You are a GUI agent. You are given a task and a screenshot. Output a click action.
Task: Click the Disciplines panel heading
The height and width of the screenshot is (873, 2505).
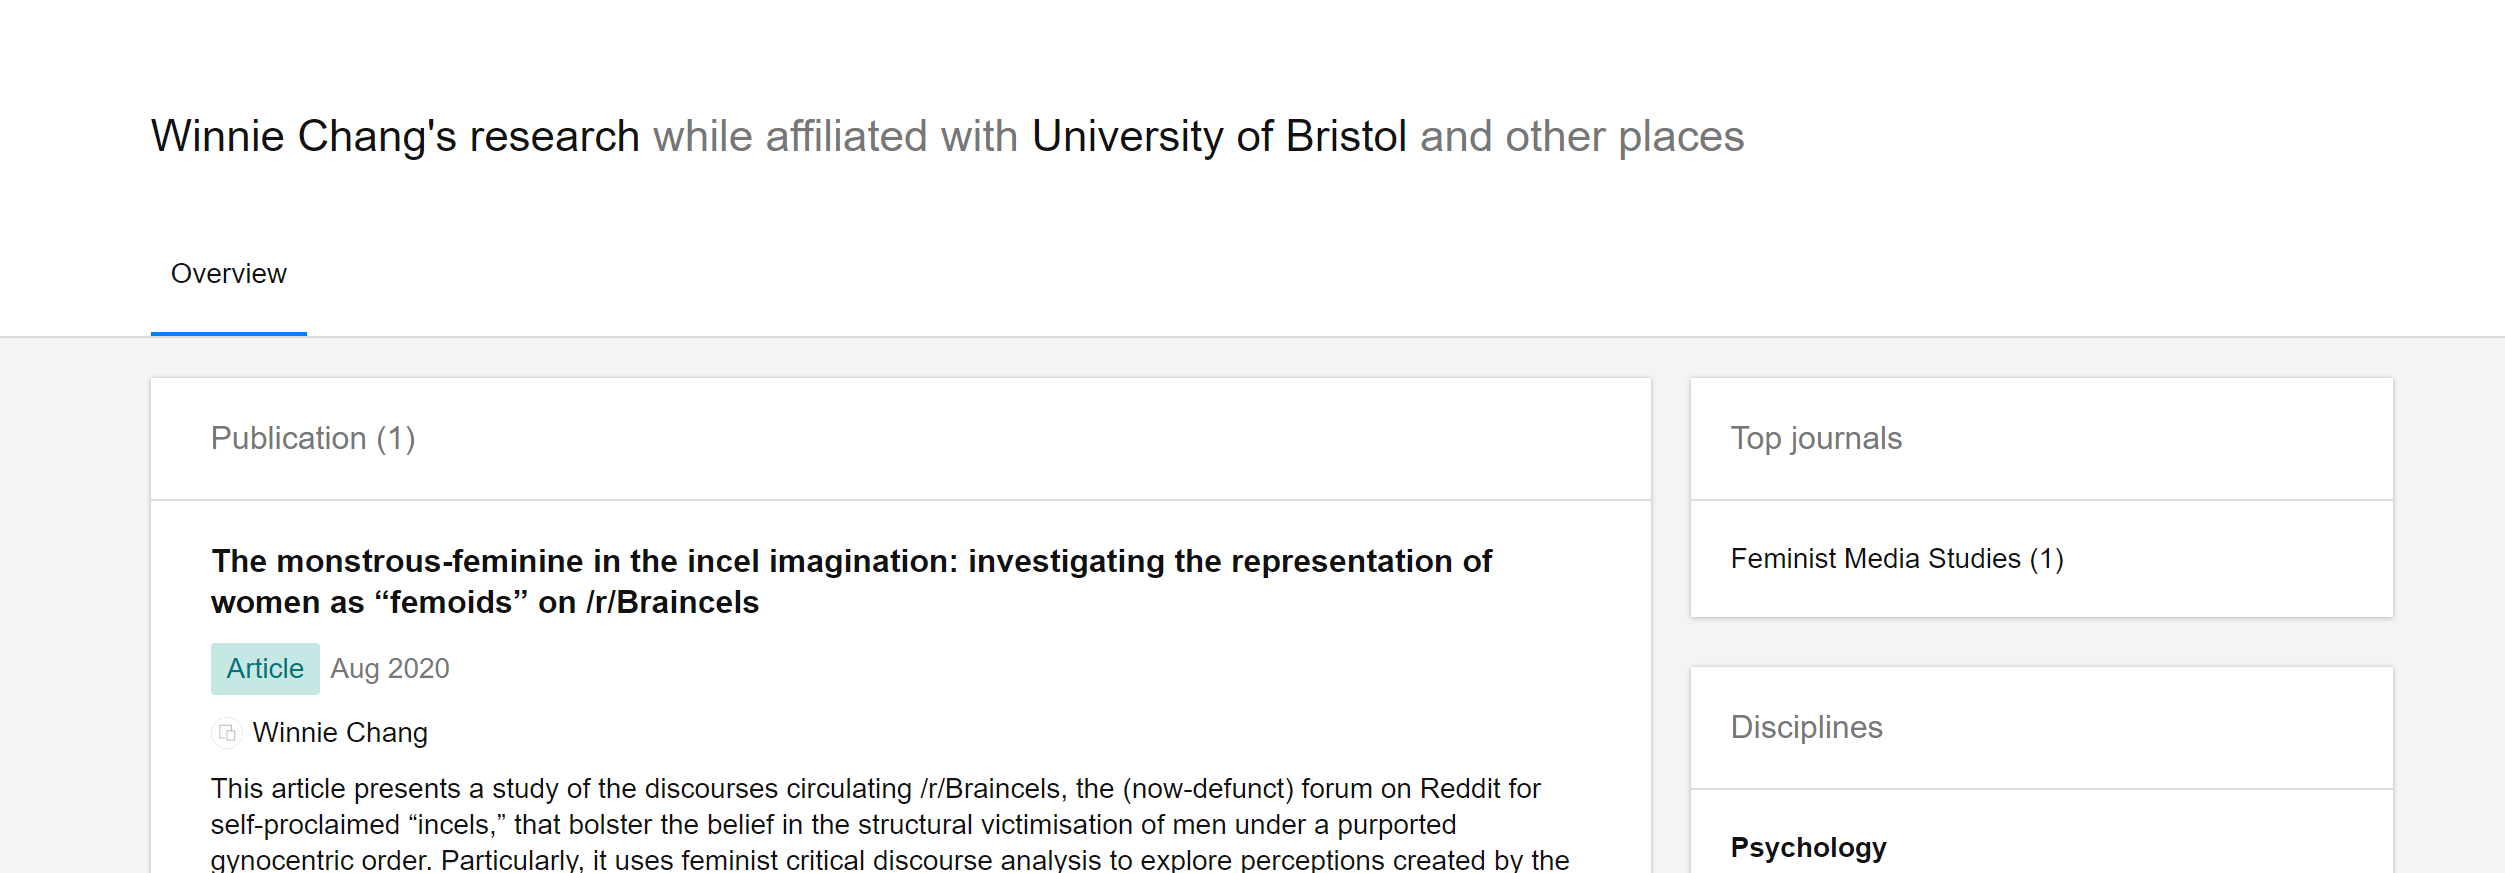tap(1806, 727)
